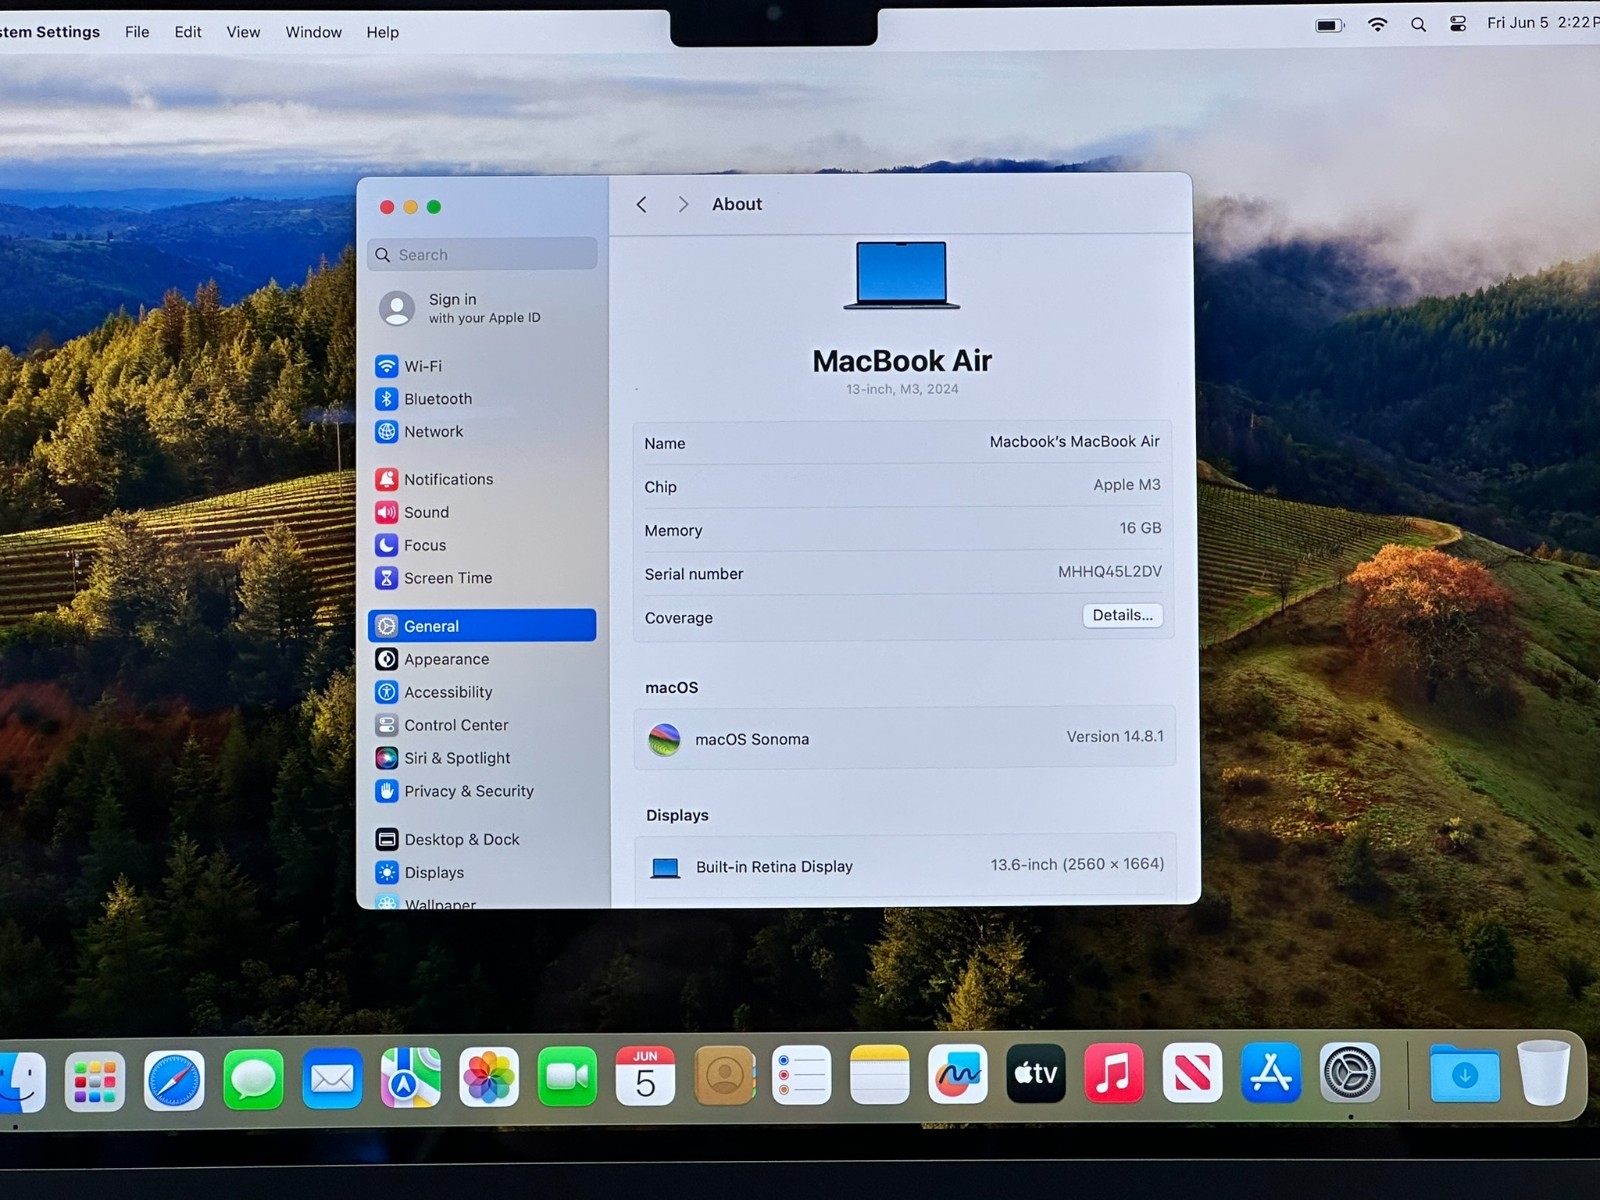Open Maps from the Dock
Viewport: 1600px width, 1200px height.
[410, 1078]
